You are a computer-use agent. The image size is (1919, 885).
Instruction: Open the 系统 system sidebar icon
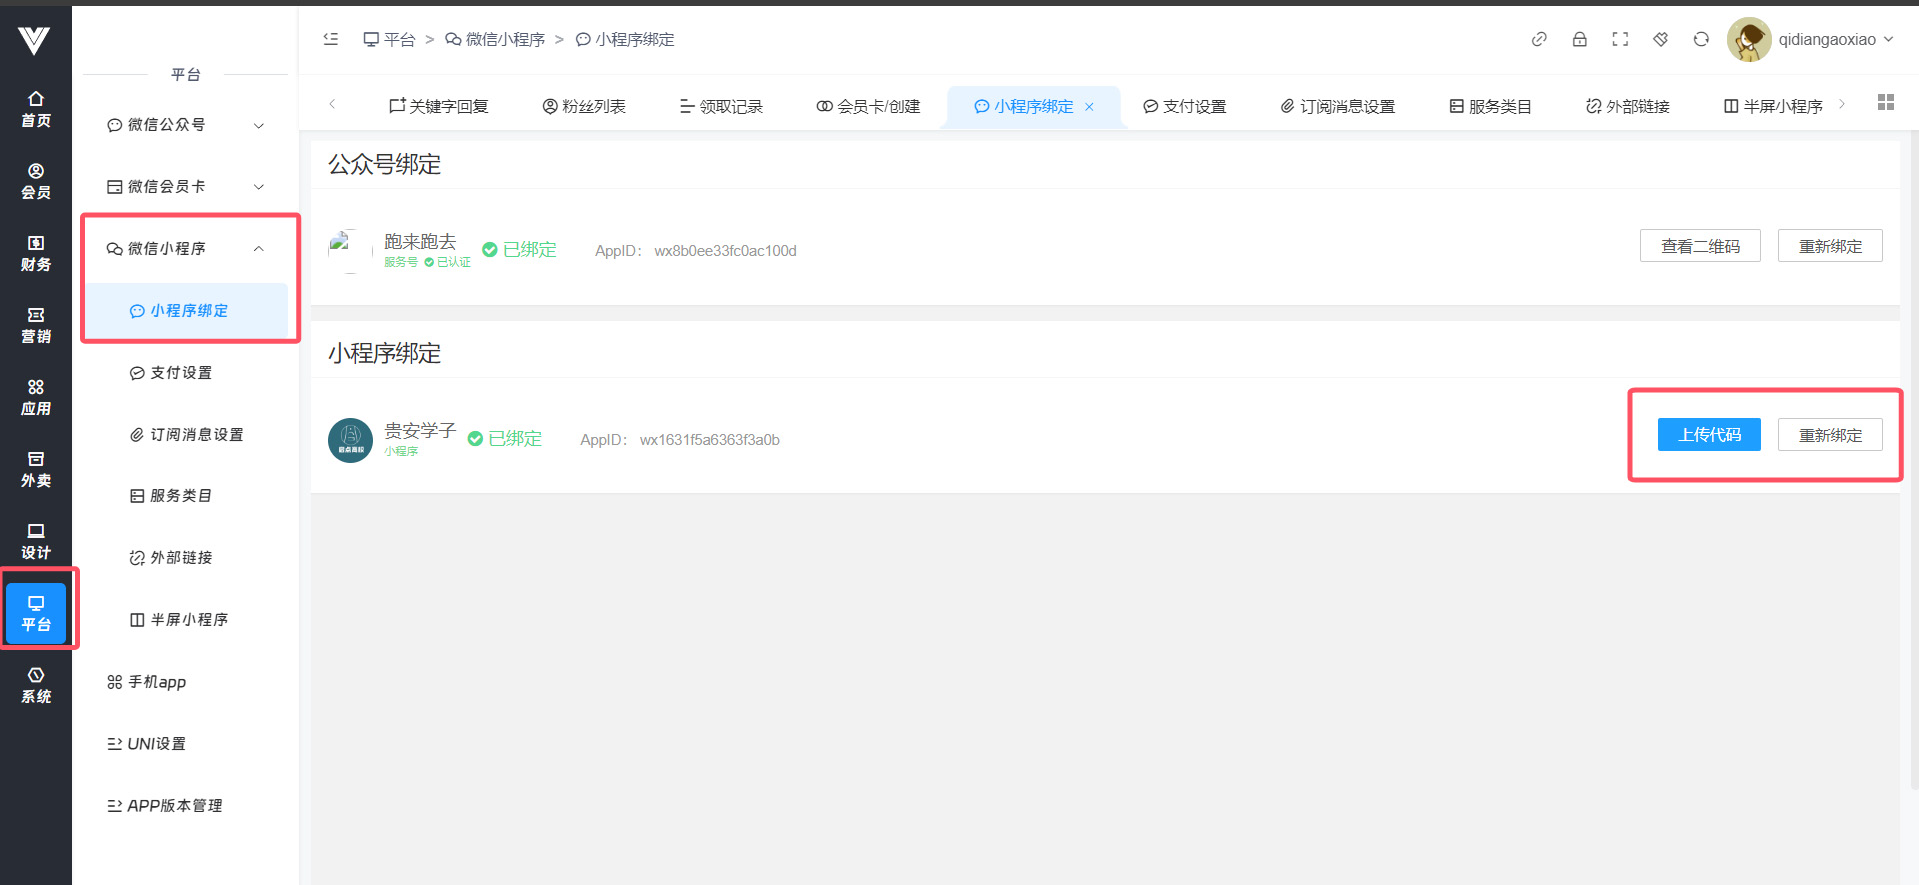tap(36, 685)
